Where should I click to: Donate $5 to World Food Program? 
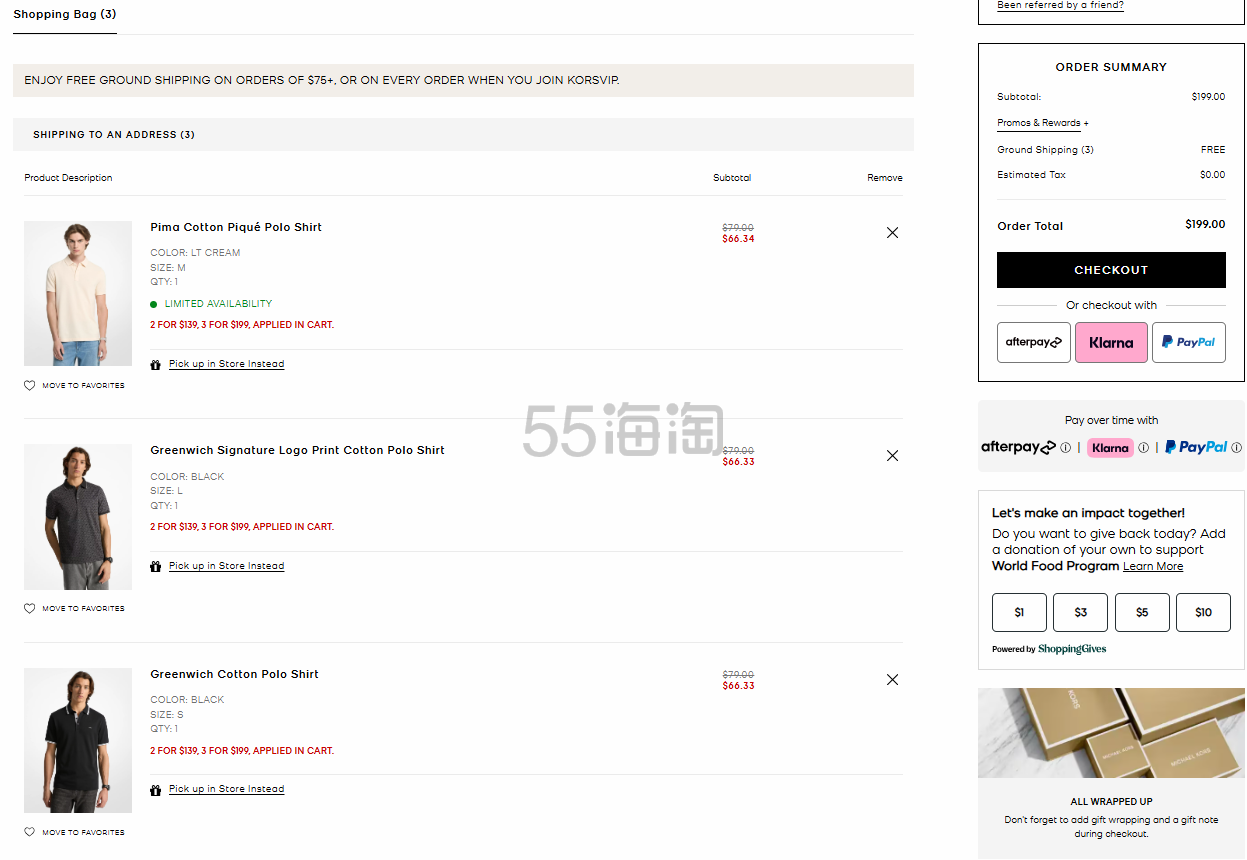1142,613
